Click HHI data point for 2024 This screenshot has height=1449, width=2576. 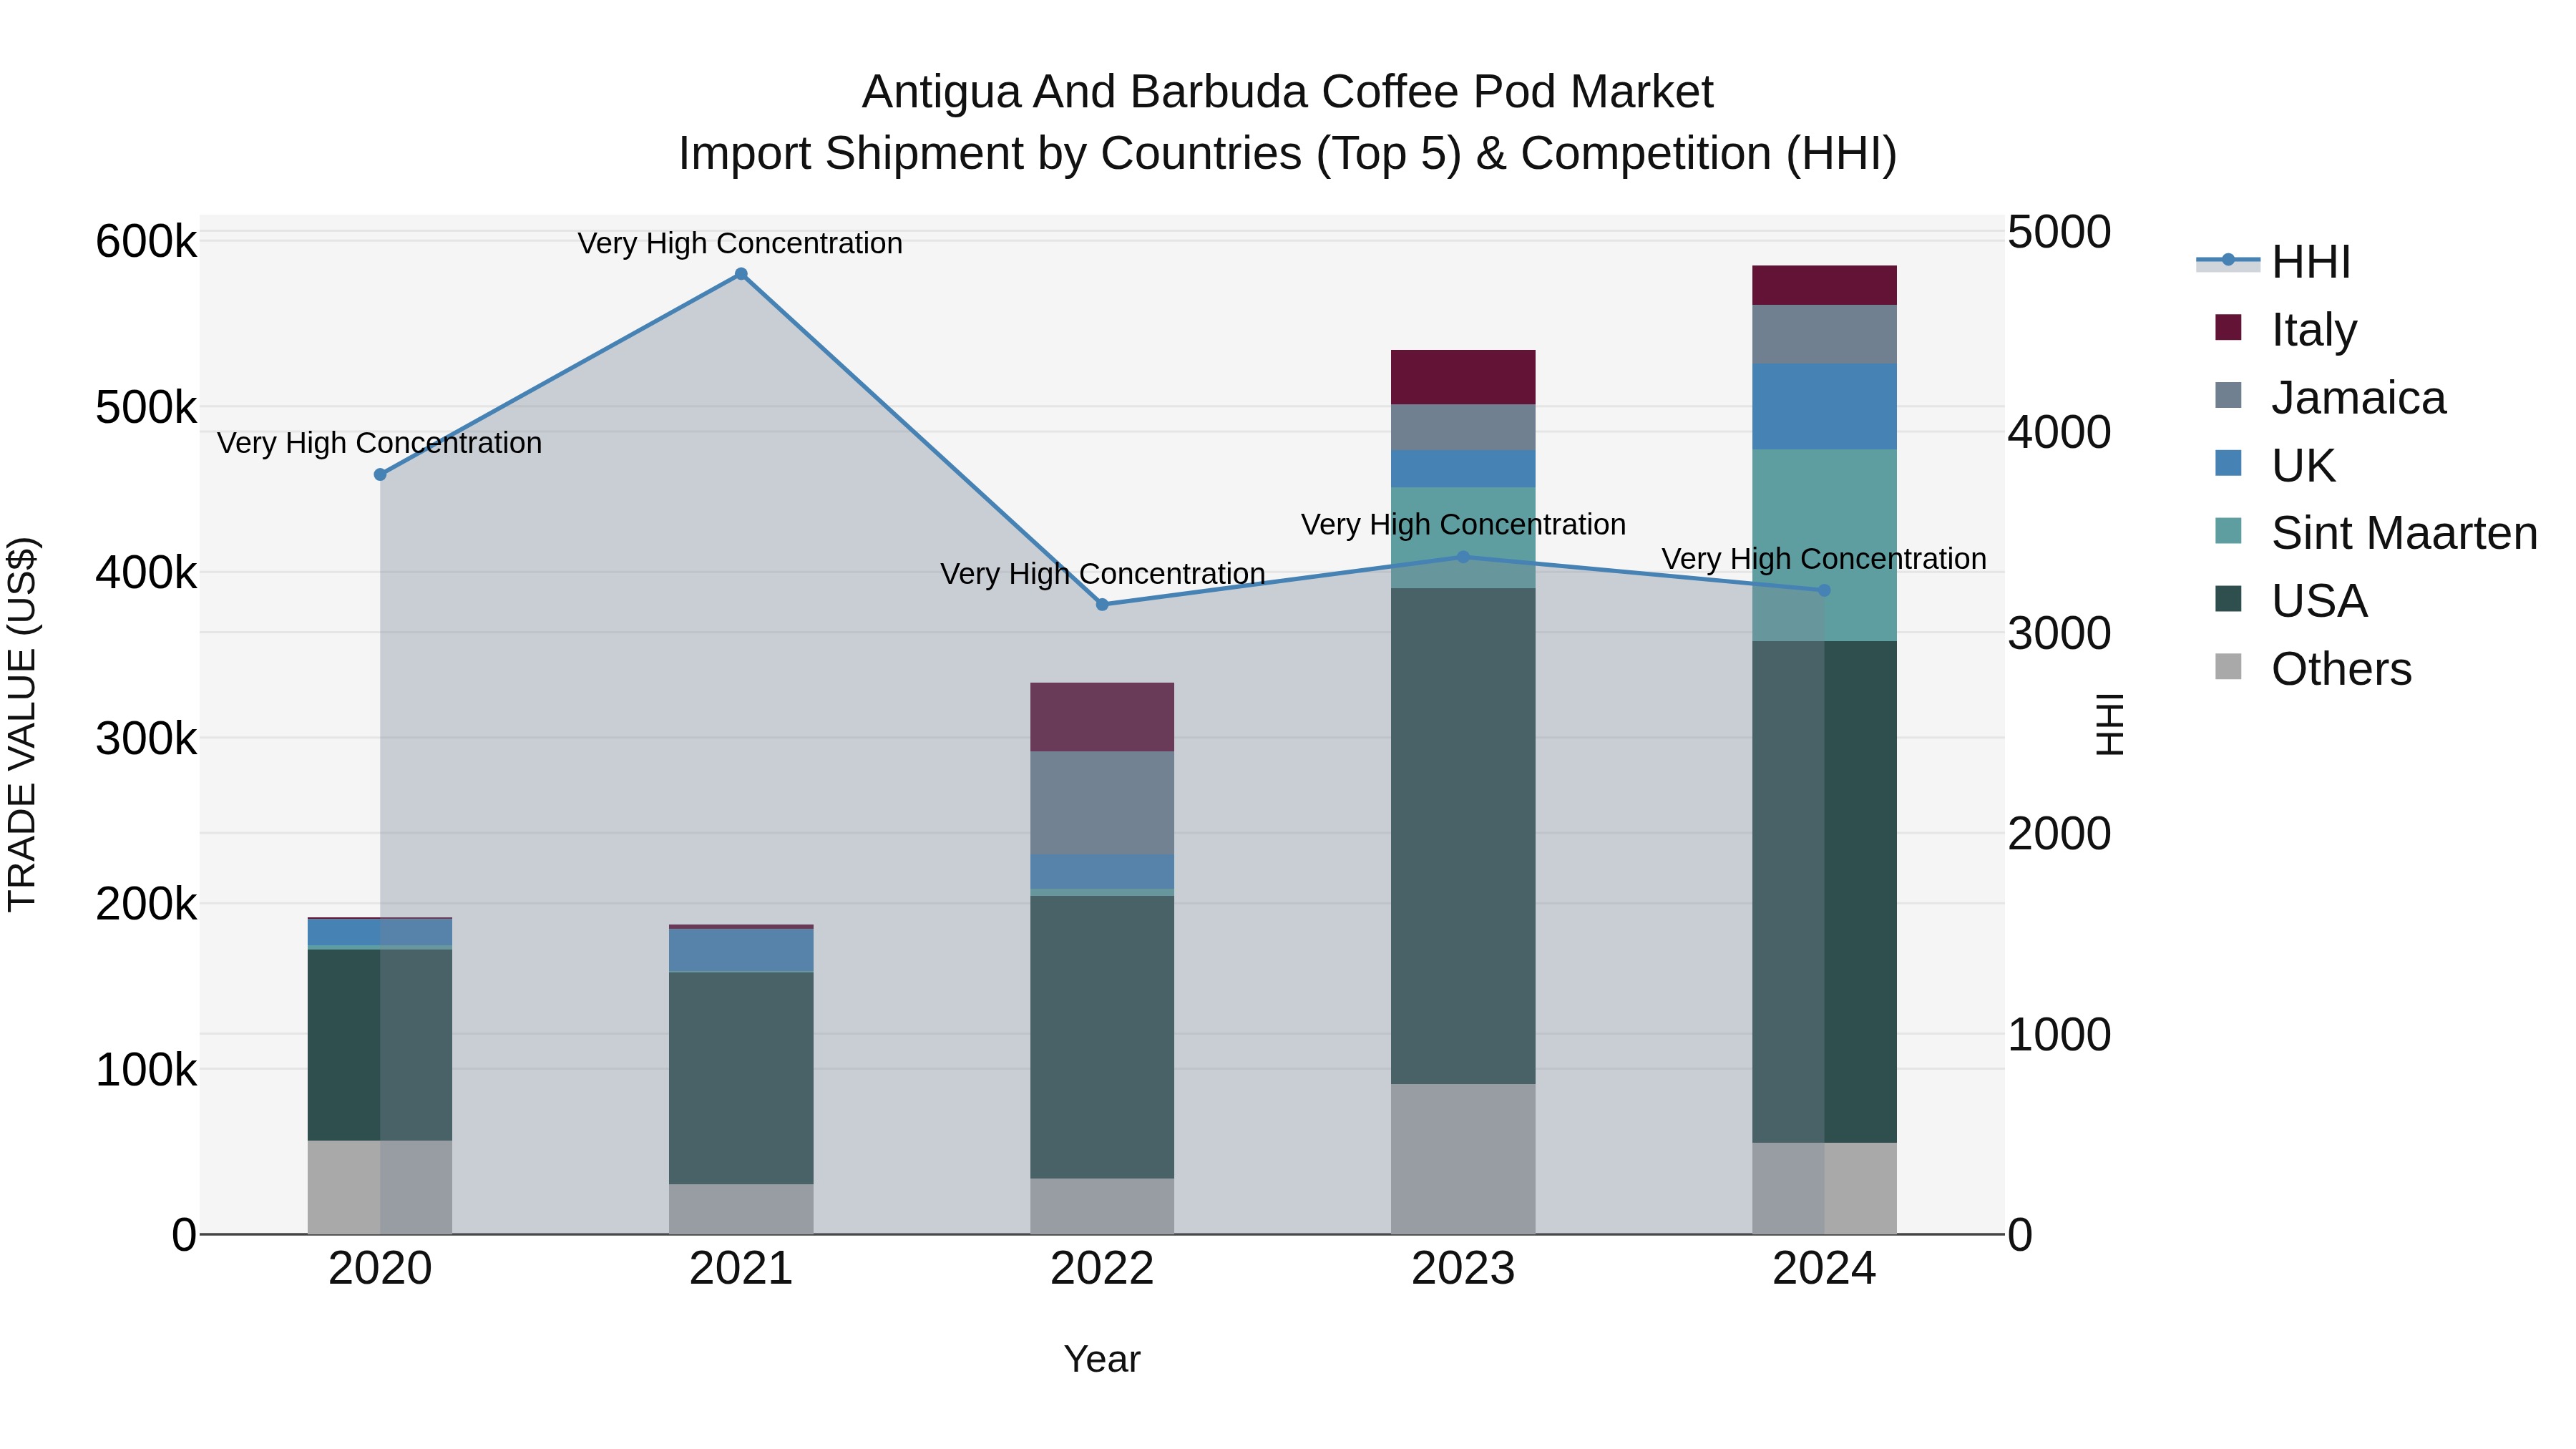1824,591
